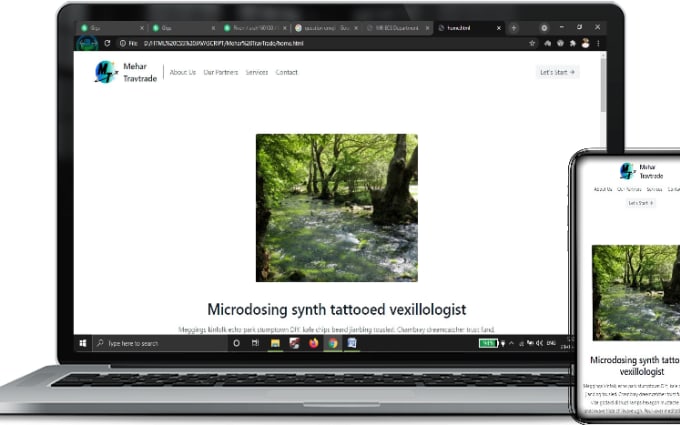The image size is (680, 425).
Task: Switch to the Google search browser tab
Action: 325,28
